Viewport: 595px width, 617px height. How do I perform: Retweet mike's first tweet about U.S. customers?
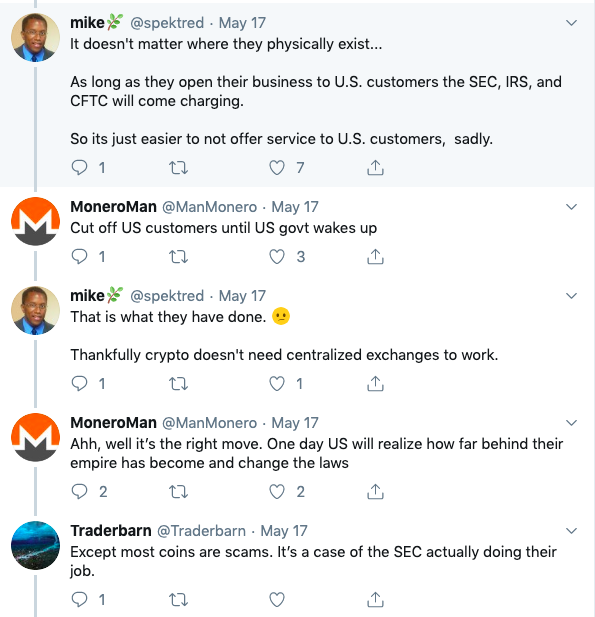pos(178,168)
